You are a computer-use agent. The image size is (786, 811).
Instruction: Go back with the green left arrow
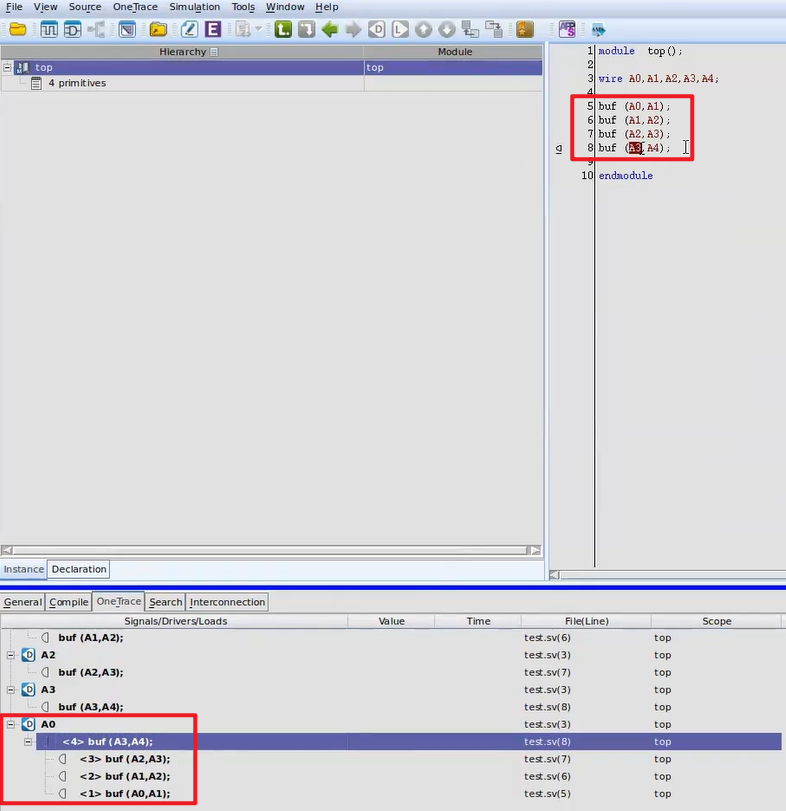click(x=329, y=29)
